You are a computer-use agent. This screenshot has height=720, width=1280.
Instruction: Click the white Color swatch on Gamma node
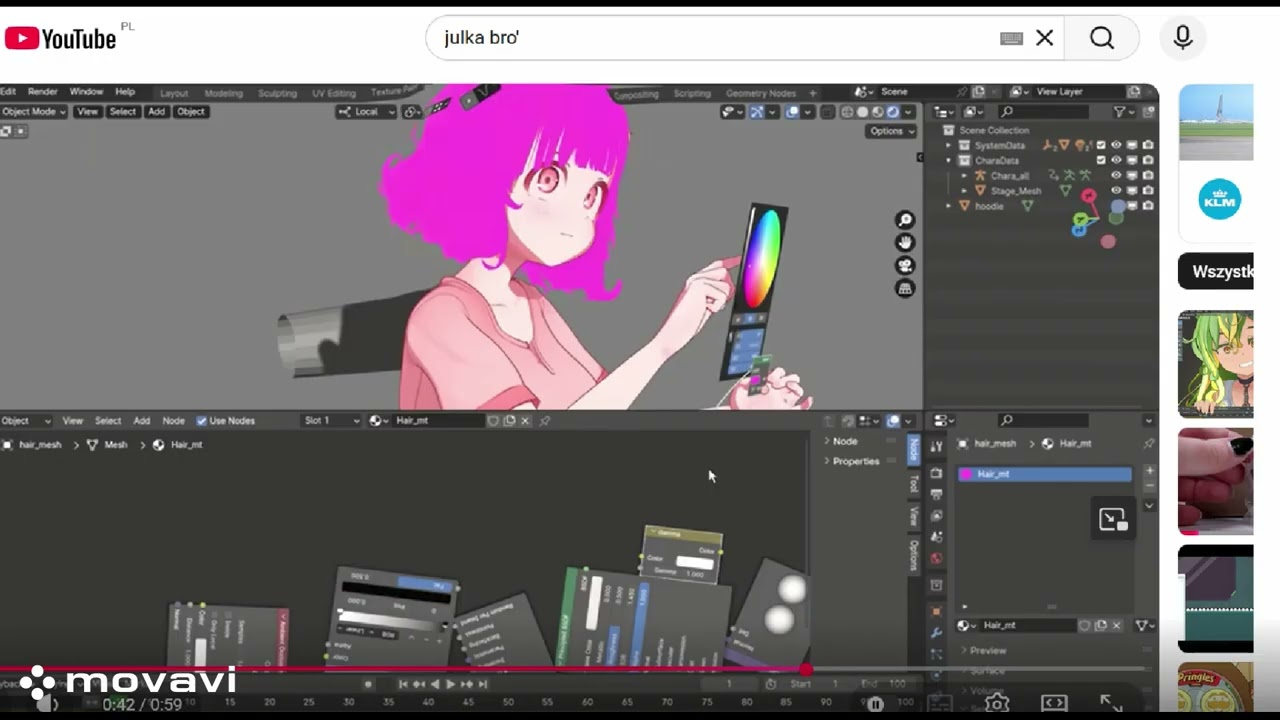(x=694, y=563)
